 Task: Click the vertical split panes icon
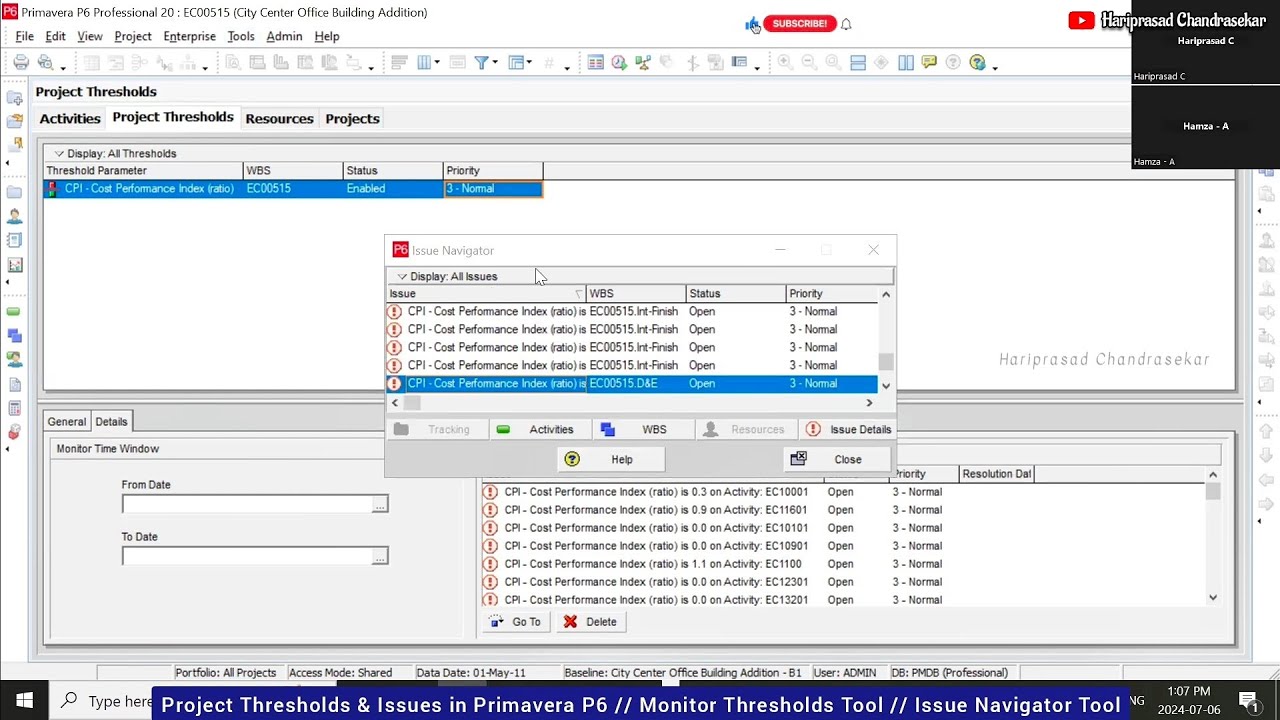pos(905,62)
